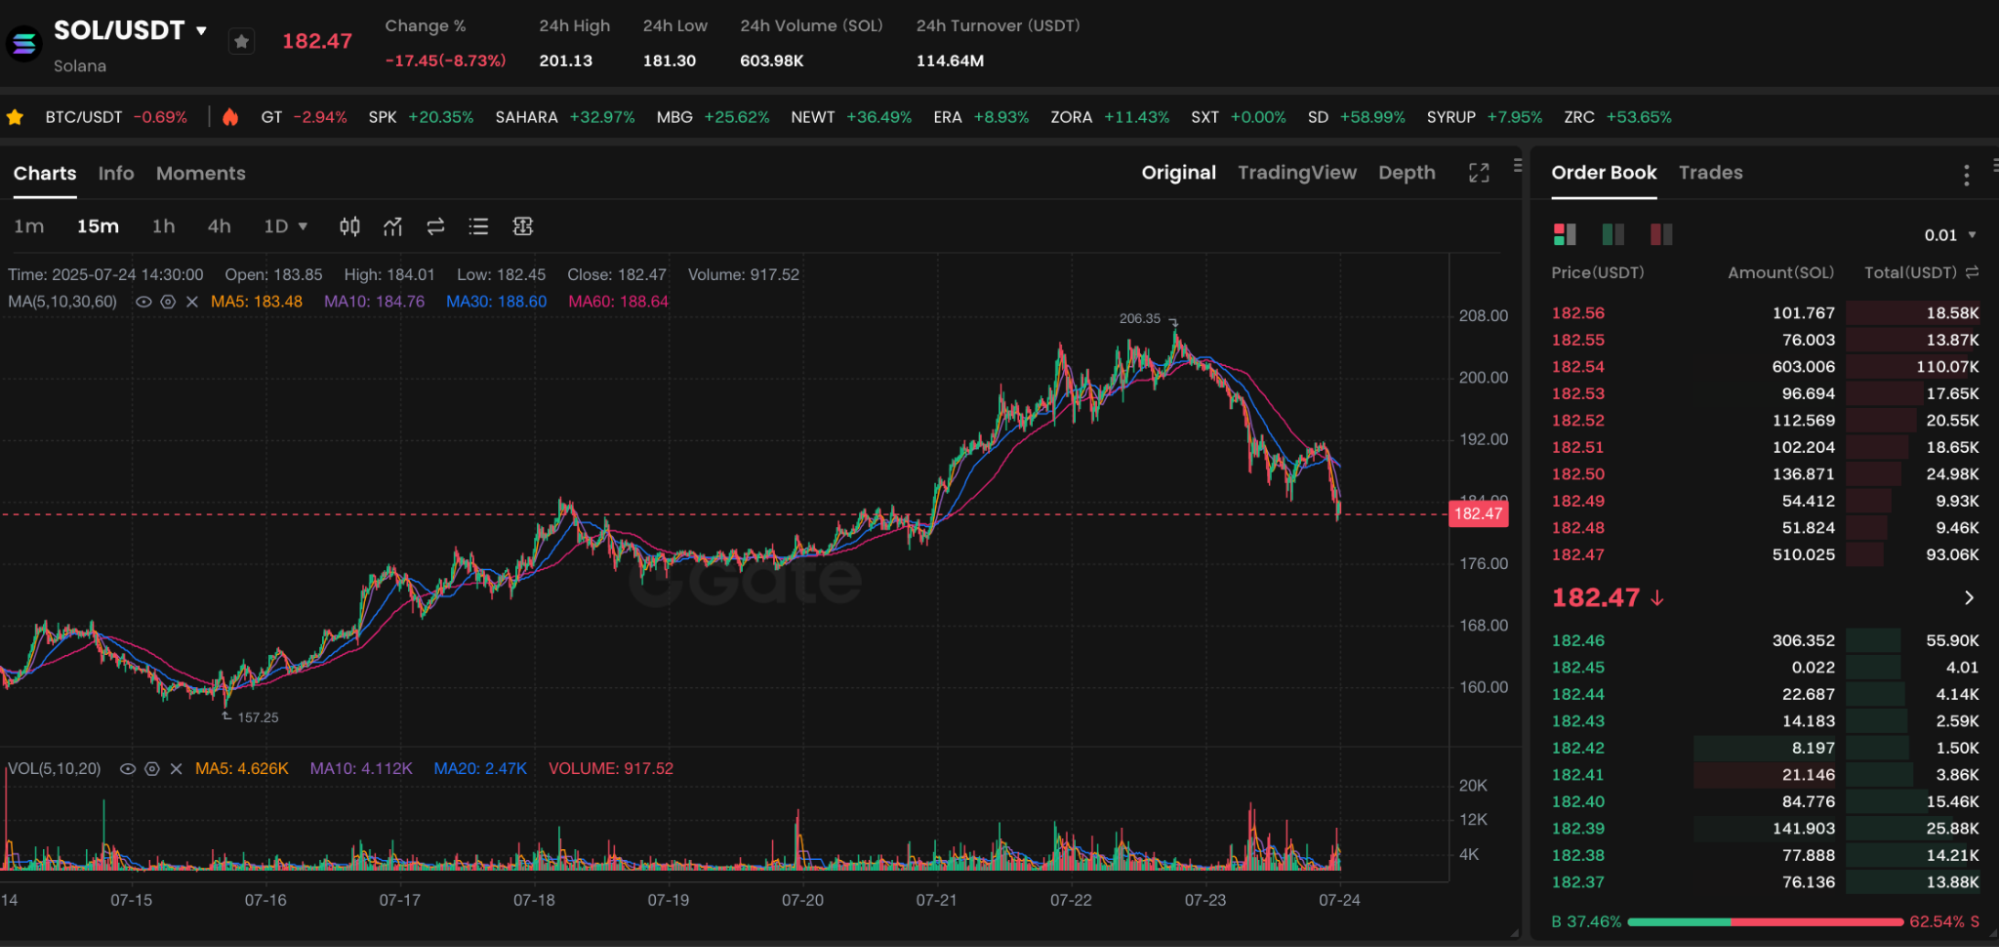Open the 0.01 price precision dropdown
Viewport: 1999px width, 947px height.
1950,235
